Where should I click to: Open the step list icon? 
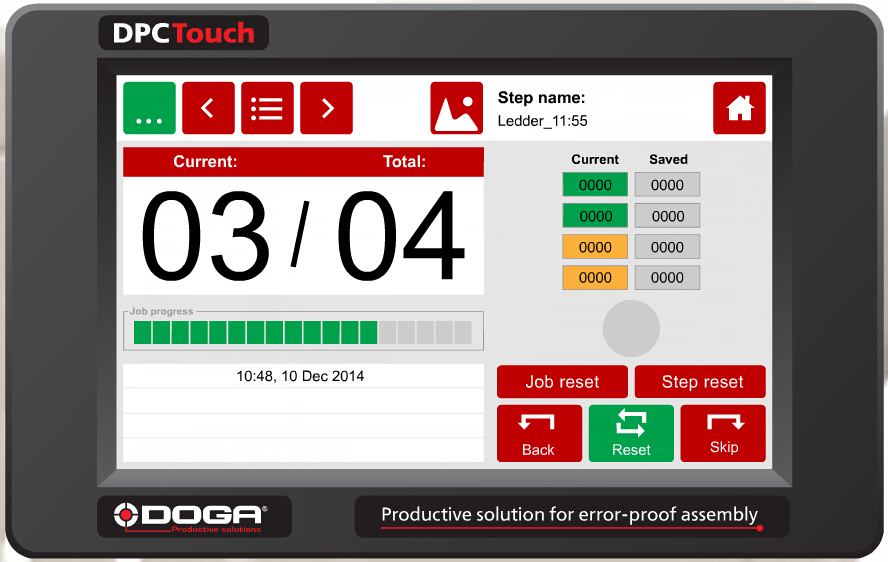(x=267, y=108)
